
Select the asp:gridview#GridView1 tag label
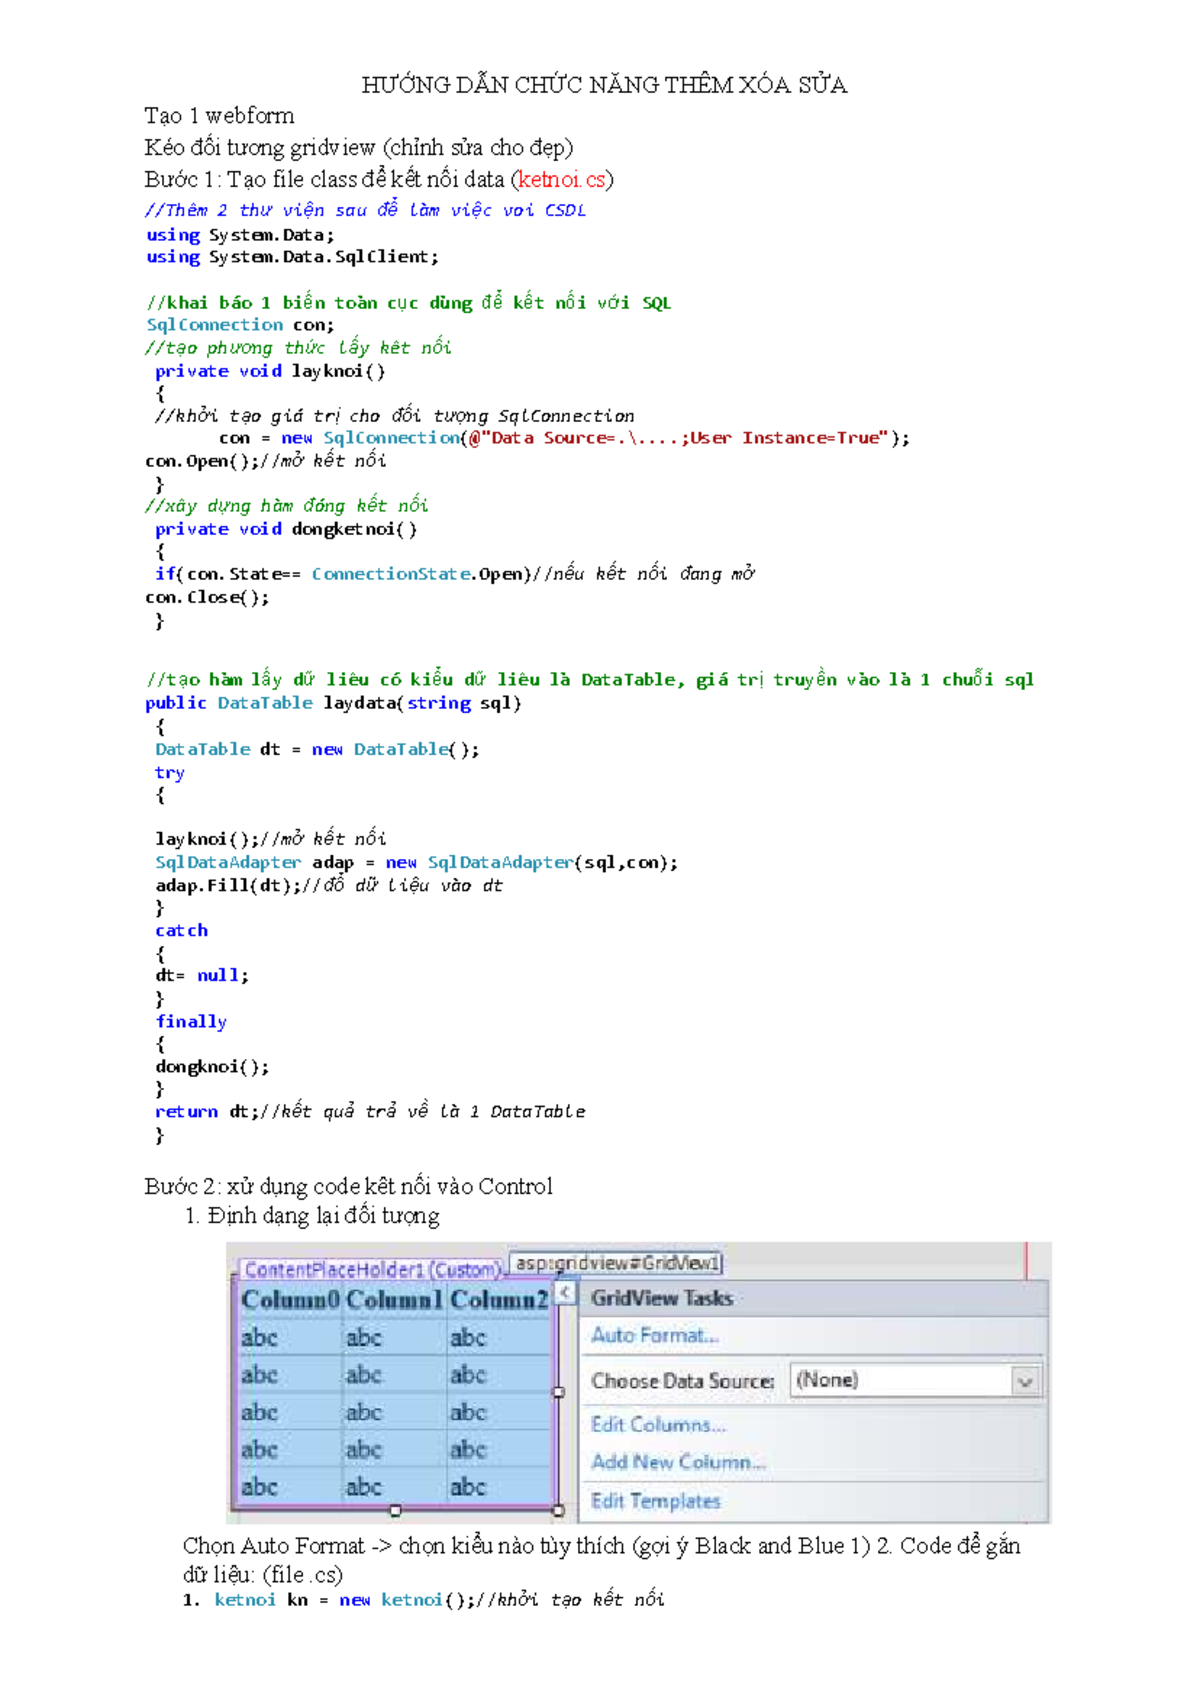tap(616, 1263)
